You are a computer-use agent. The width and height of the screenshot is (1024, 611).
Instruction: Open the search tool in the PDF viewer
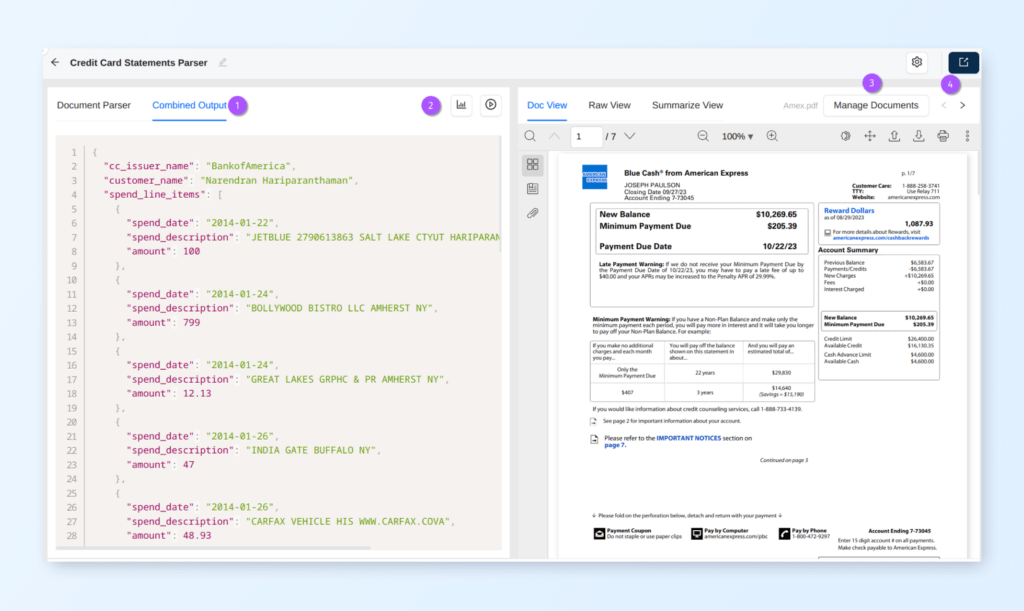(530, 135)
